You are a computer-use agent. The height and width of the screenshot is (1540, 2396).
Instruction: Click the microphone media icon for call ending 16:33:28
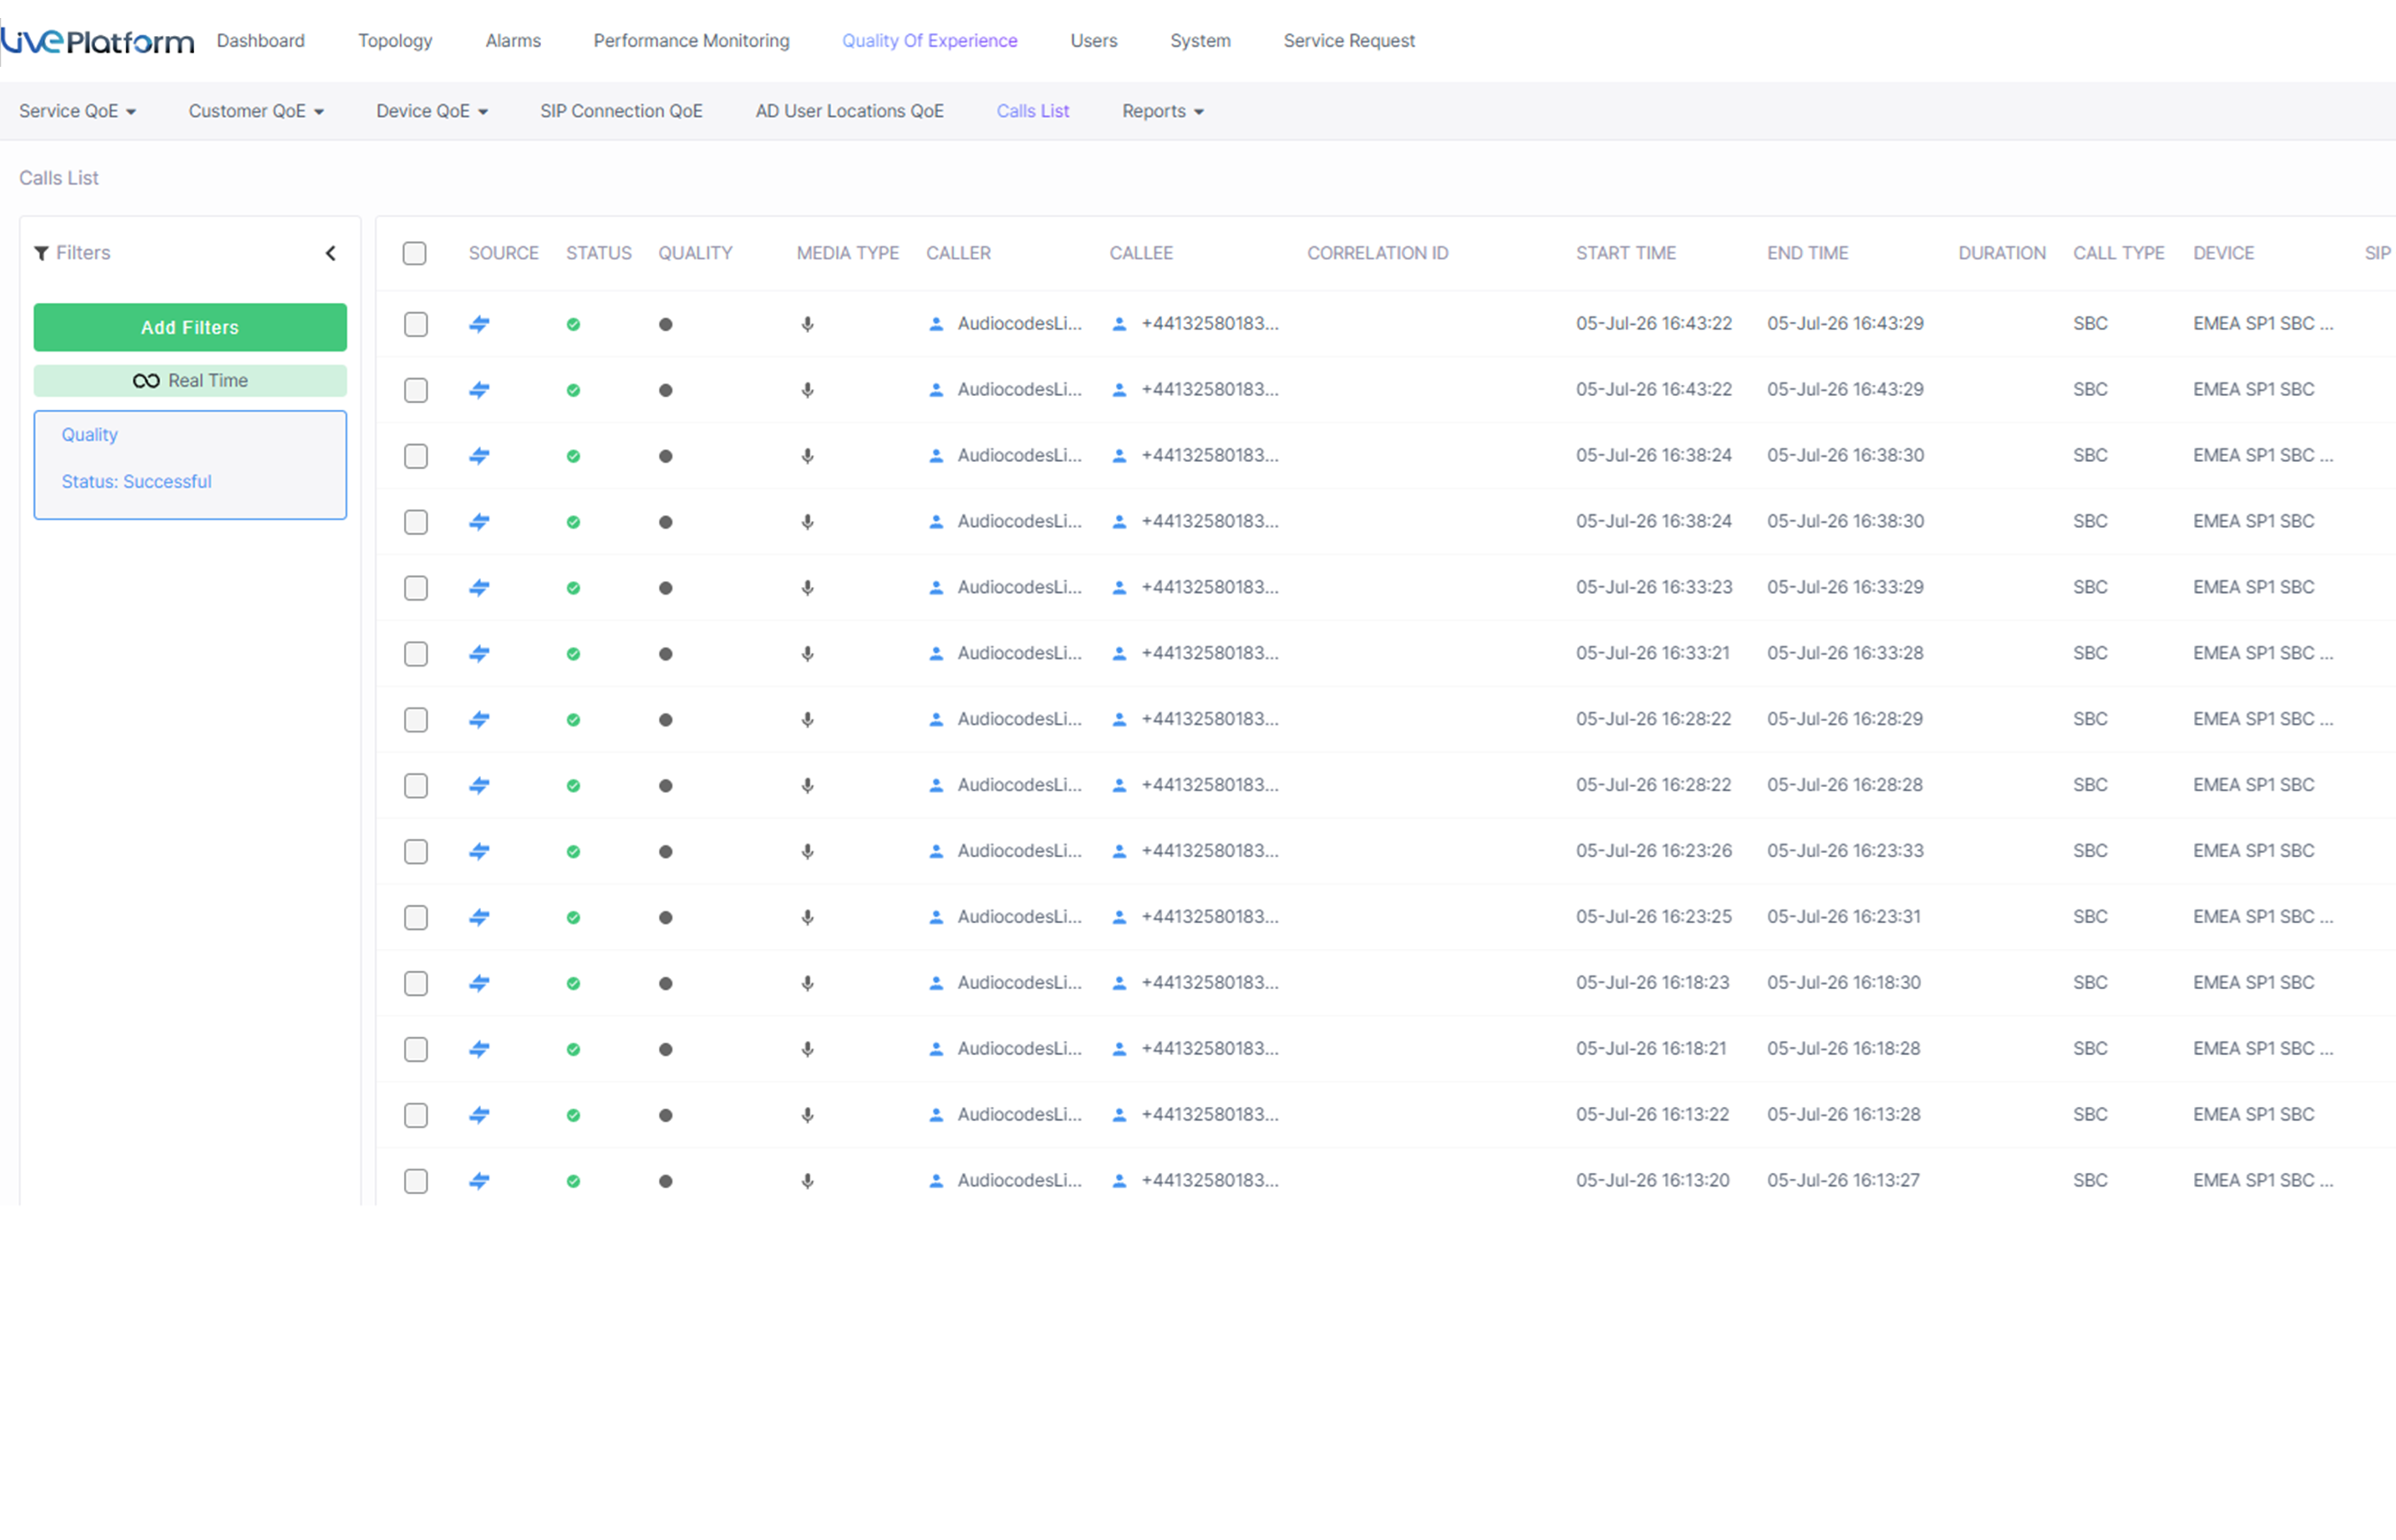(808, 654)
